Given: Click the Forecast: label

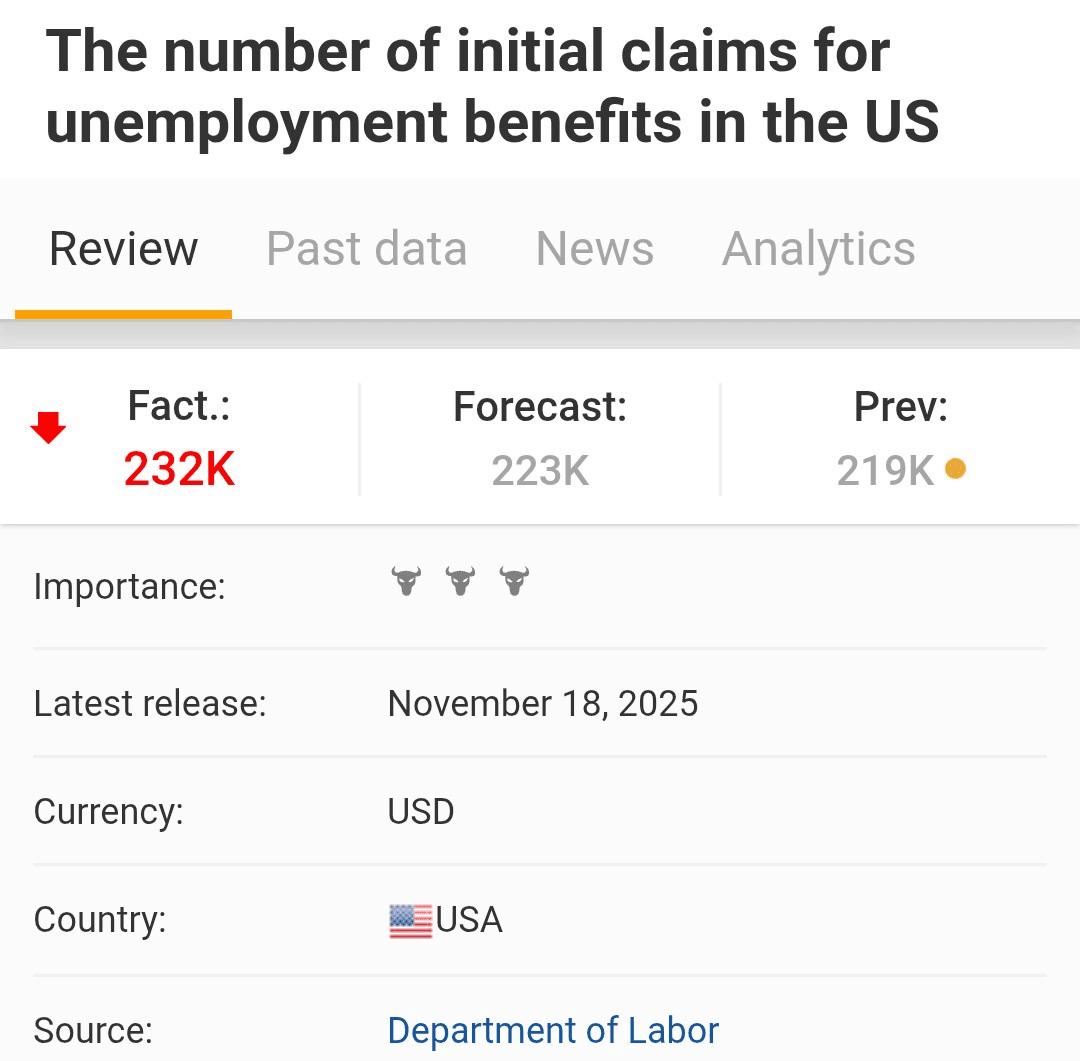Looking at the screenshot, I should (x=540, y=407).
